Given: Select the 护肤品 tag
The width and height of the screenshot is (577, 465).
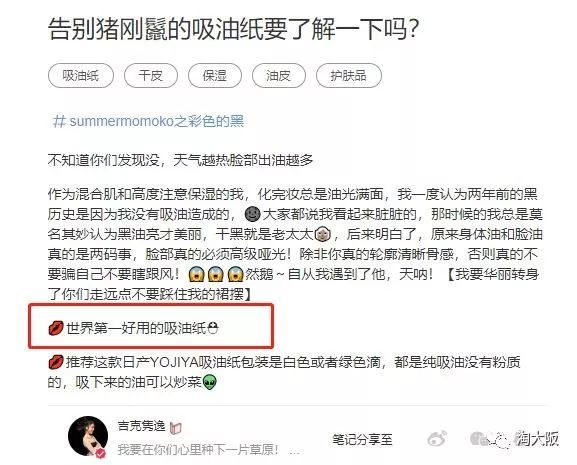Looking at the screenshot, I should pyautogui.click(x=348, y=75).
